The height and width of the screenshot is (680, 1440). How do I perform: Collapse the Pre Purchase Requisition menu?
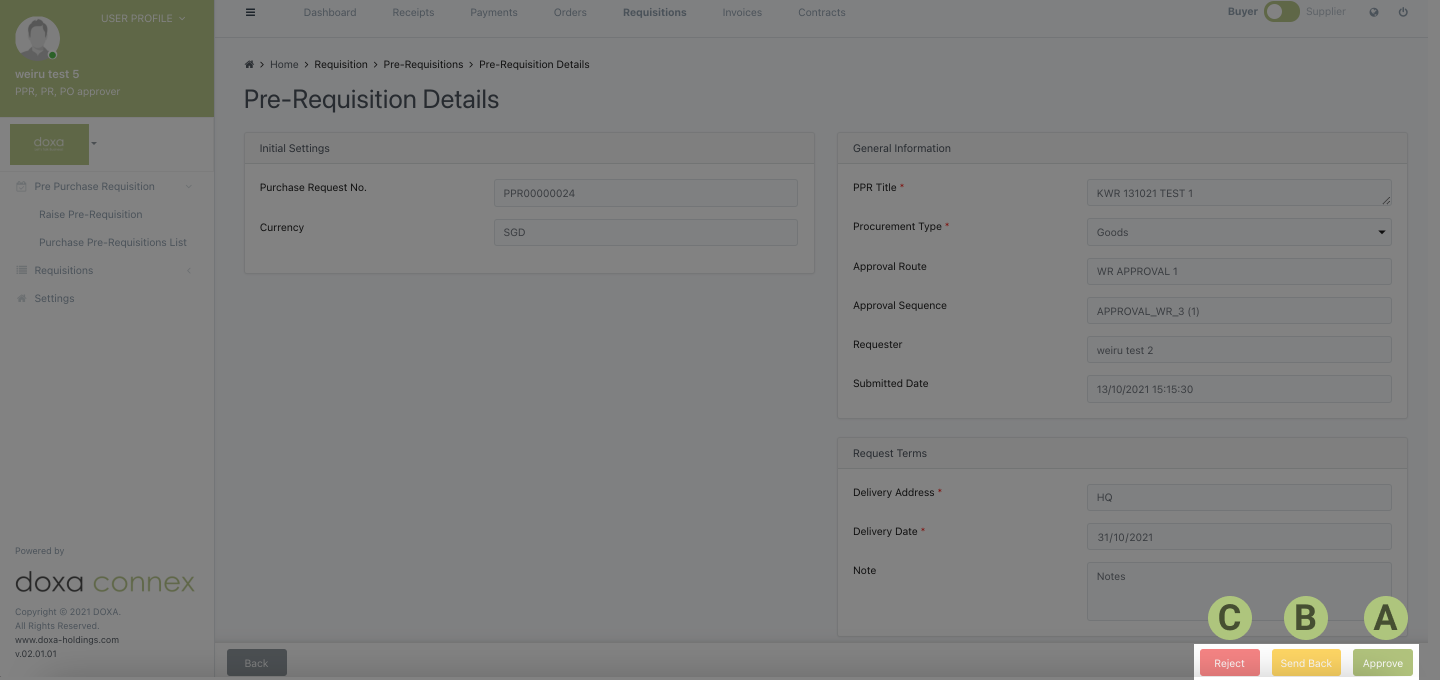189,186
